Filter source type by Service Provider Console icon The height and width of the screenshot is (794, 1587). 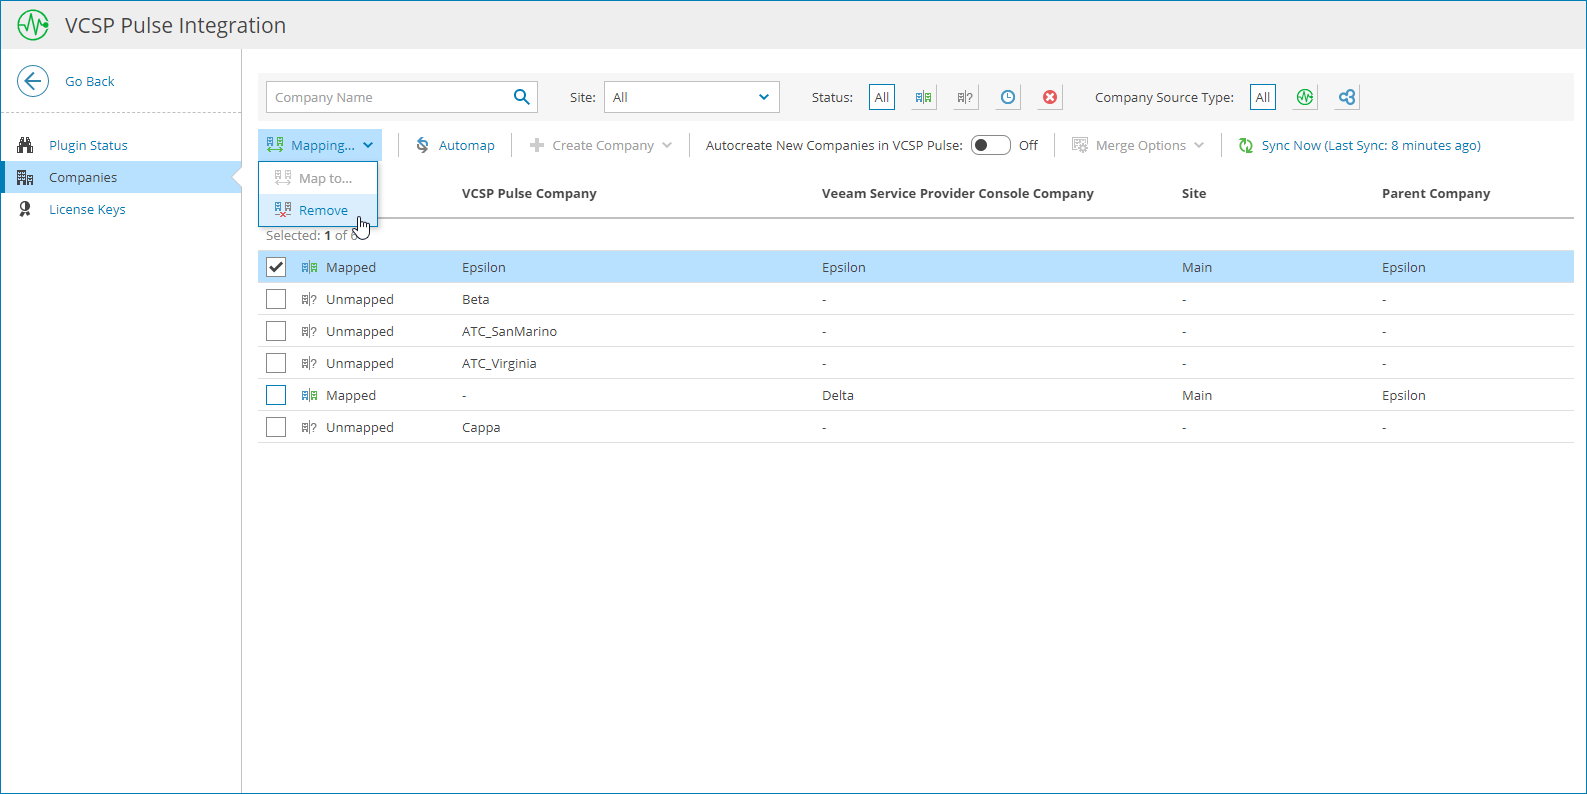[x=1347, y=97]
